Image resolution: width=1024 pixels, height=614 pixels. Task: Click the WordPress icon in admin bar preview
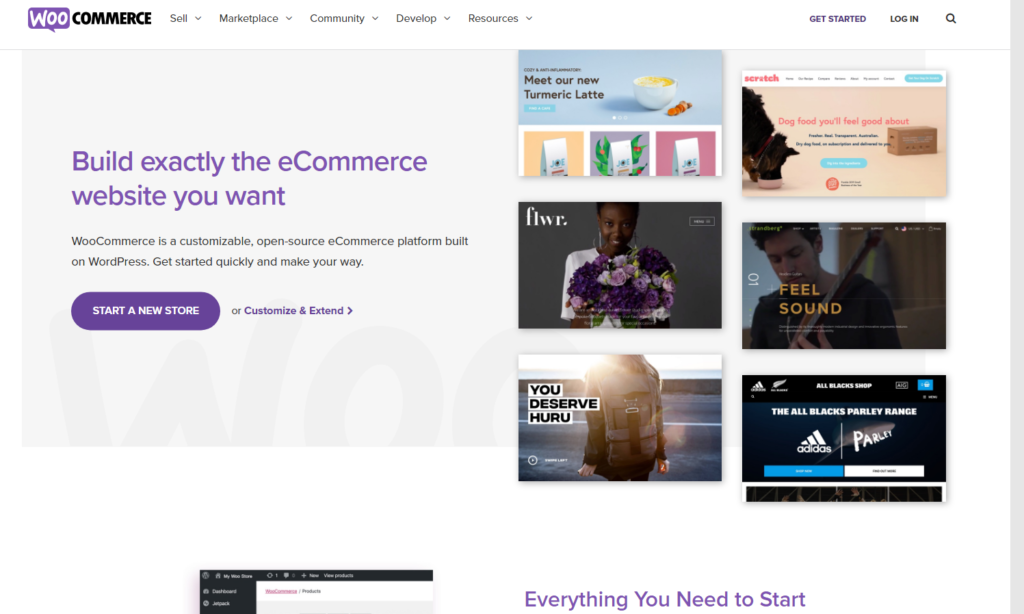click(x=206, y=575)
